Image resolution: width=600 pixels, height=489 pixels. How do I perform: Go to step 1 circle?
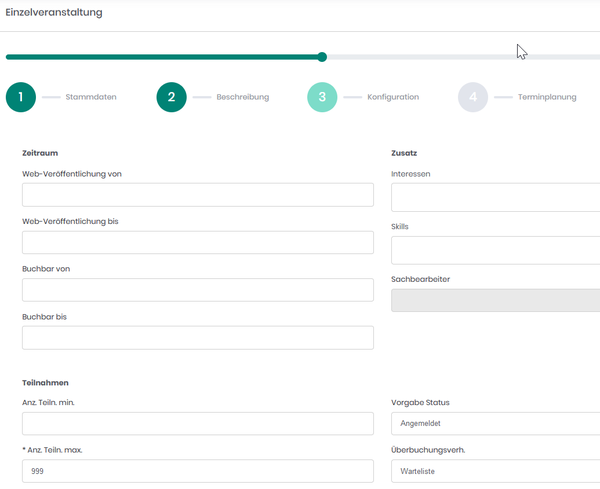(x=21, y=97)
